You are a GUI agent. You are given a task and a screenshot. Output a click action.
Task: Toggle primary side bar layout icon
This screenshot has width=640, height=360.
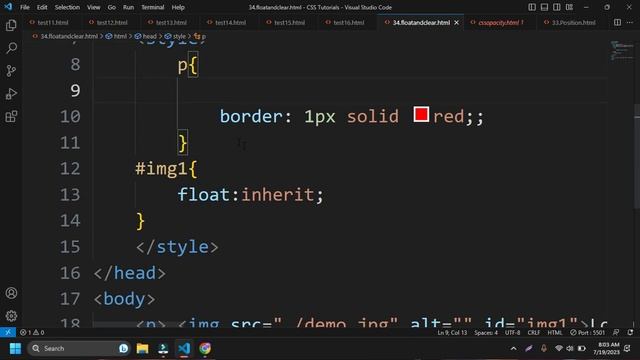pyautogui.click(x=532, y=7)
